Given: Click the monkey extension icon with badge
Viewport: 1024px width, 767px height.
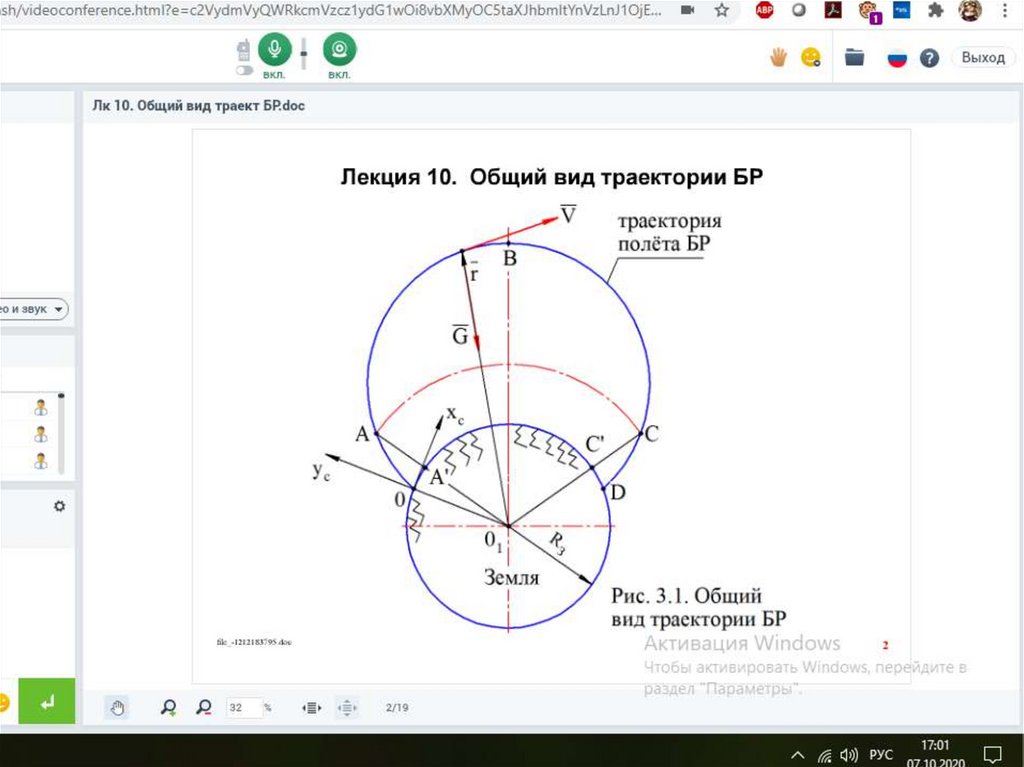Looking at the screenshot, I should pyautogui.click(x=869, y=11).
